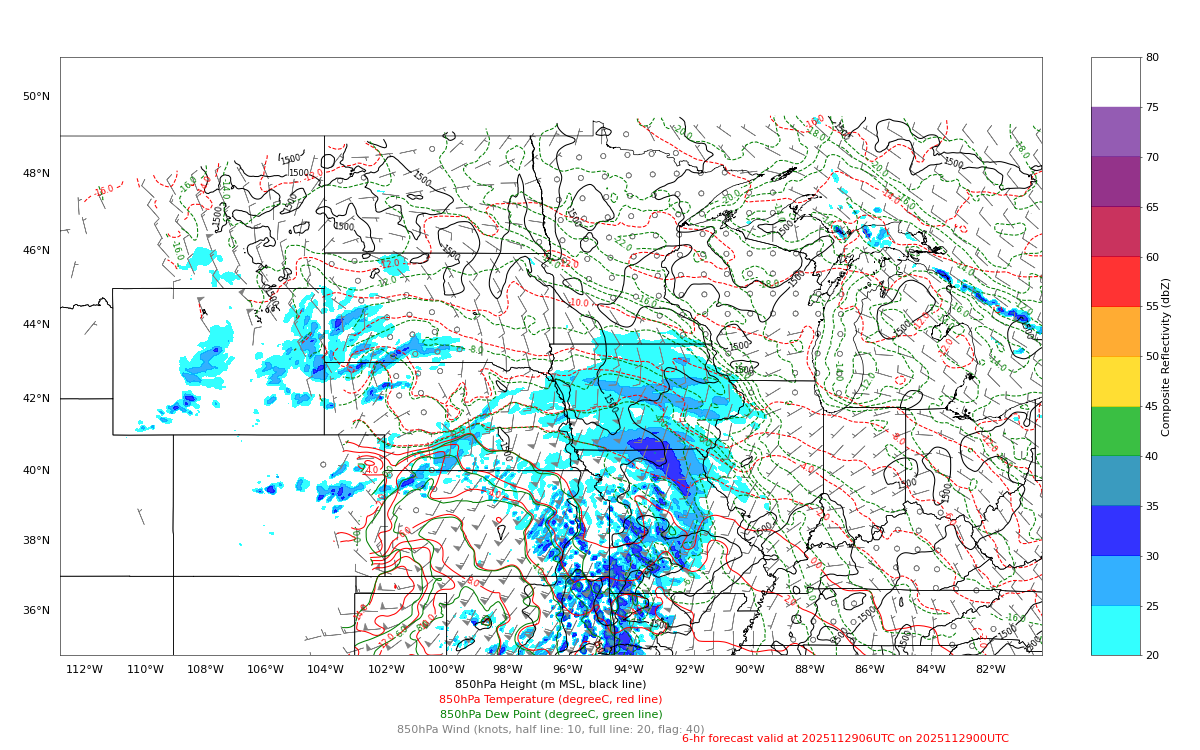
Task: Select the 112°W longitude tick label
Action: 84,670
